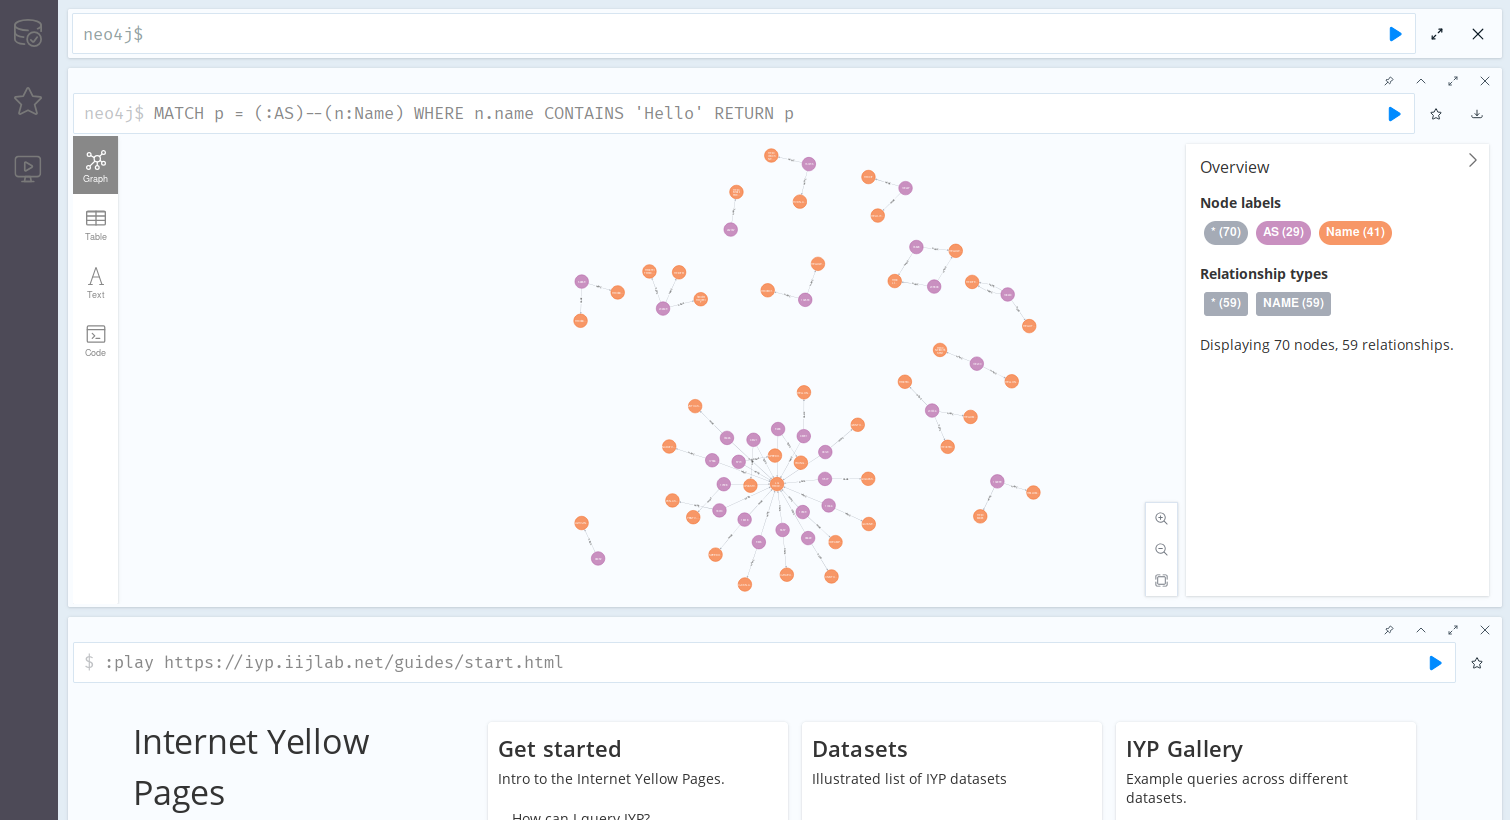This screenshot has width=1510, height=820.
Task: Collapse the Overview panel
Action: tap(1472, 160)
